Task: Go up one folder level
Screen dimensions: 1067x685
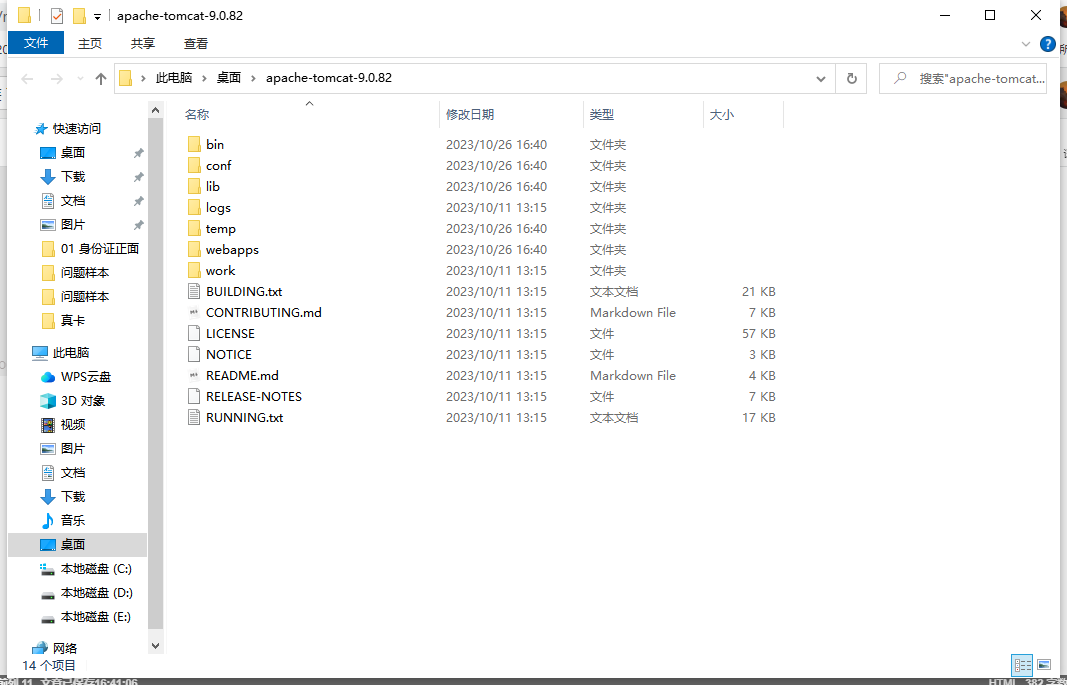Action: (101, 79)
